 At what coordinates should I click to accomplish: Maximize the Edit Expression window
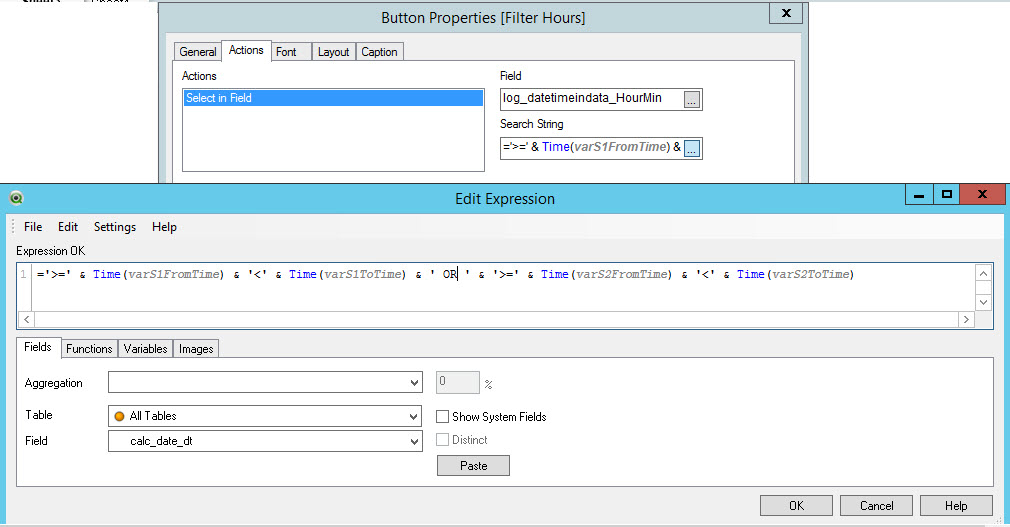(946, 196)
